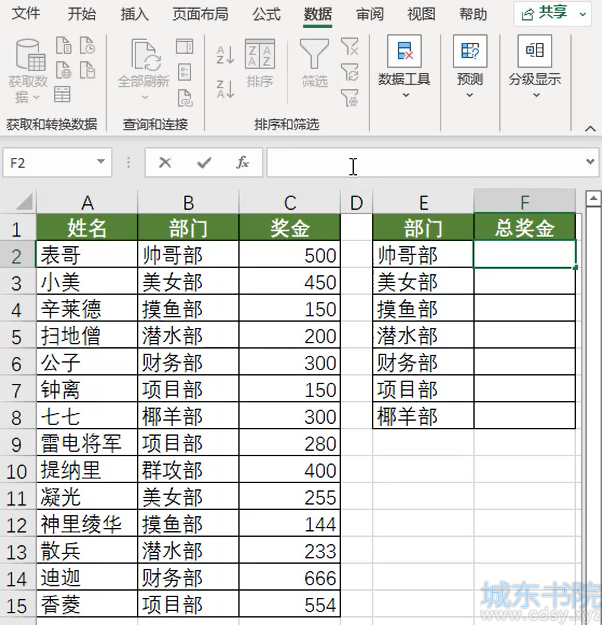Open the Data Tools (数据工具) icon
Viewport: 602px width, 625px height.
click(404, 51)
